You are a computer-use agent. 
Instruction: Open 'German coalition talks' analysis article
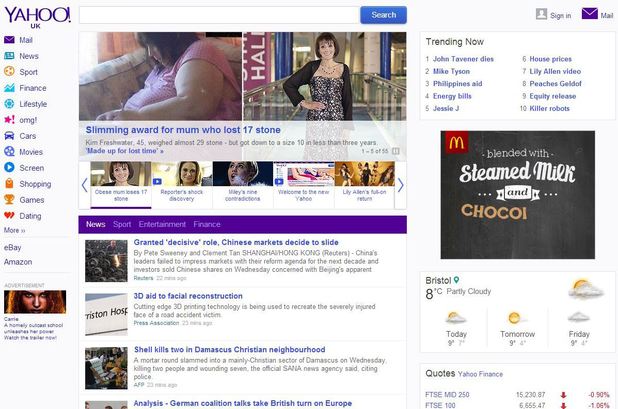(x=242, y=403)
